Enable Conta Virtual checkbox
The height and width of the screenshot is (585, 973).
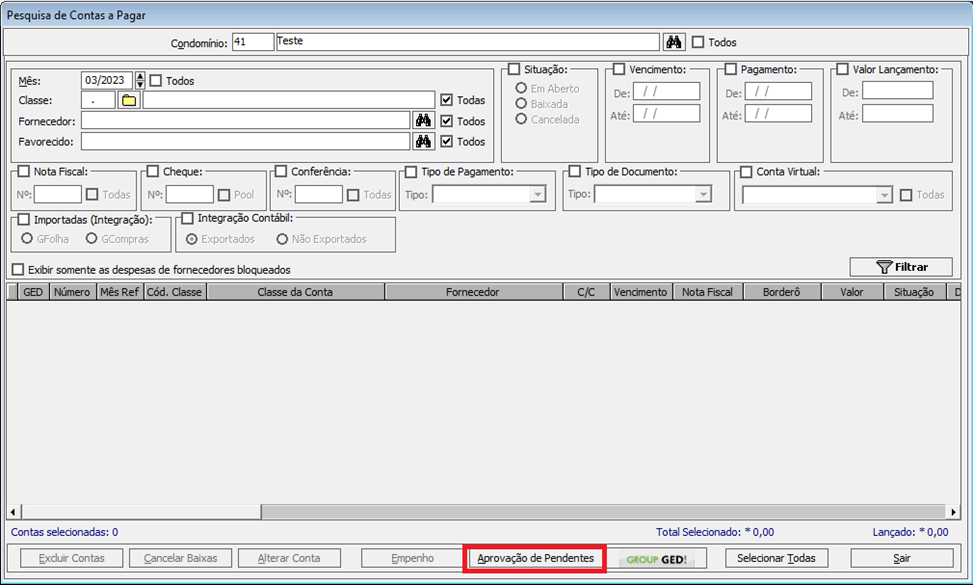point(746,172)
